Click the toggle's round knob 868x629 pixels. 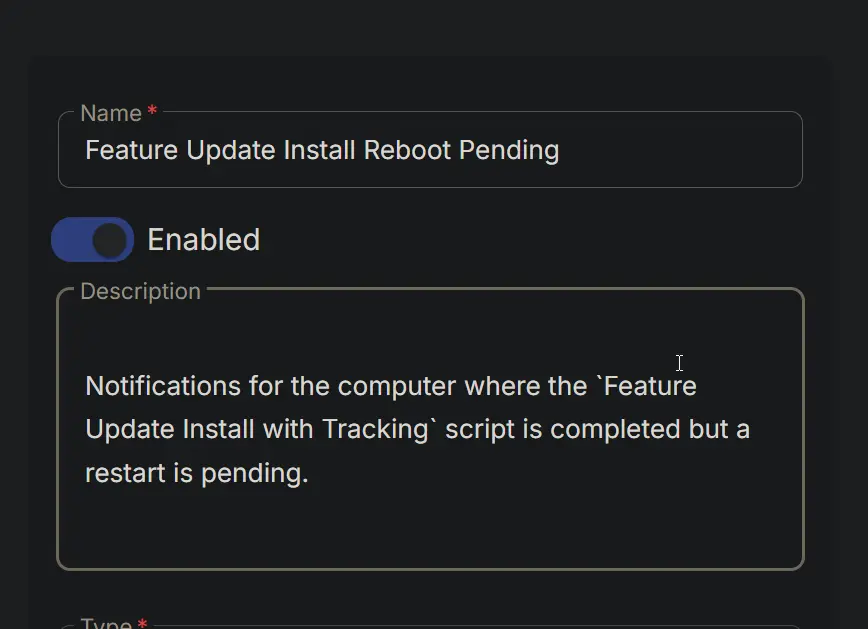110,240
